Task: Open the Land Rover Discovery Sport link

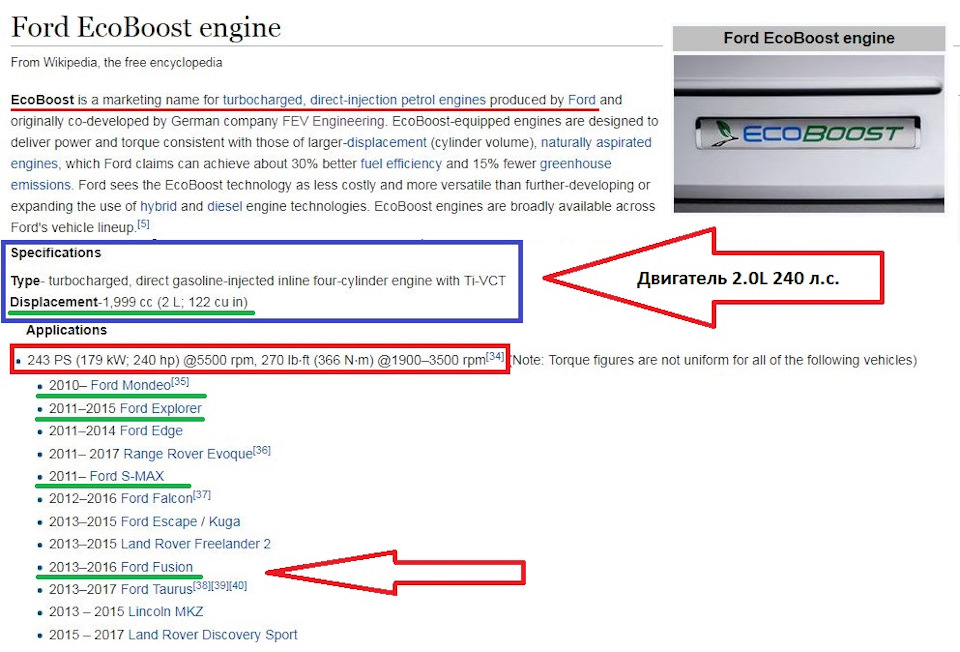Action: 212,635
